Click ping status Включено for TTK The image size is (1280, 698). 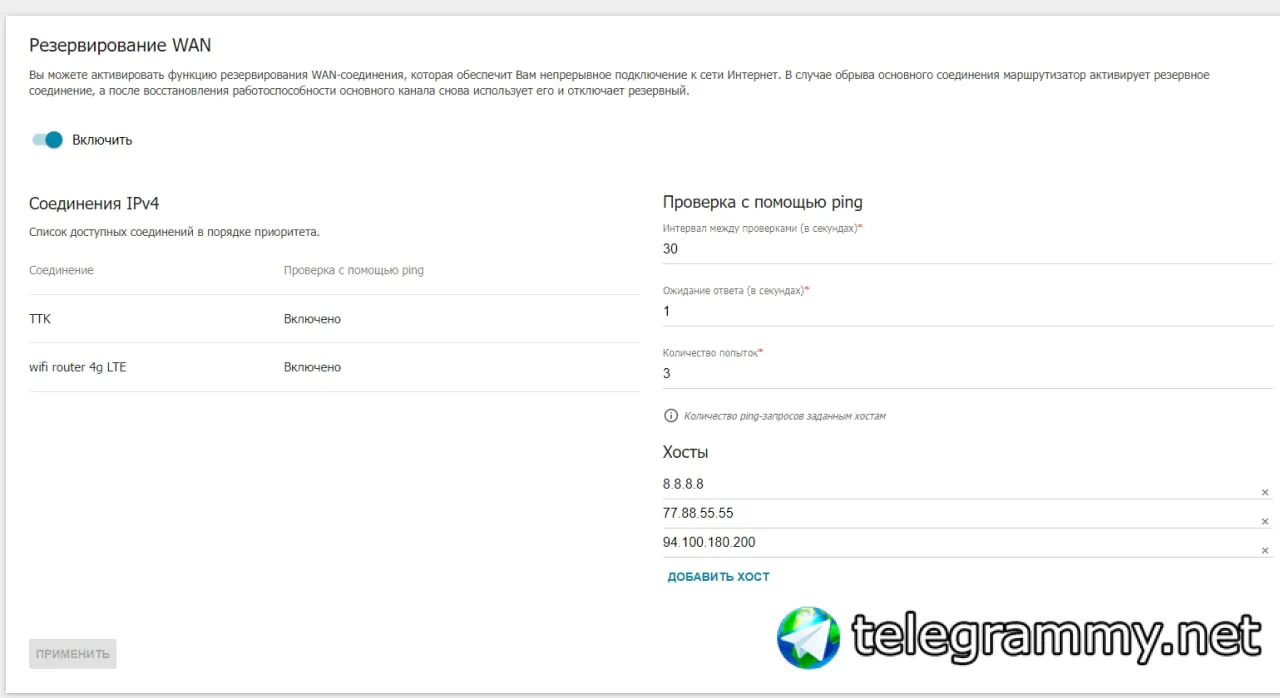tap(312, 319)
